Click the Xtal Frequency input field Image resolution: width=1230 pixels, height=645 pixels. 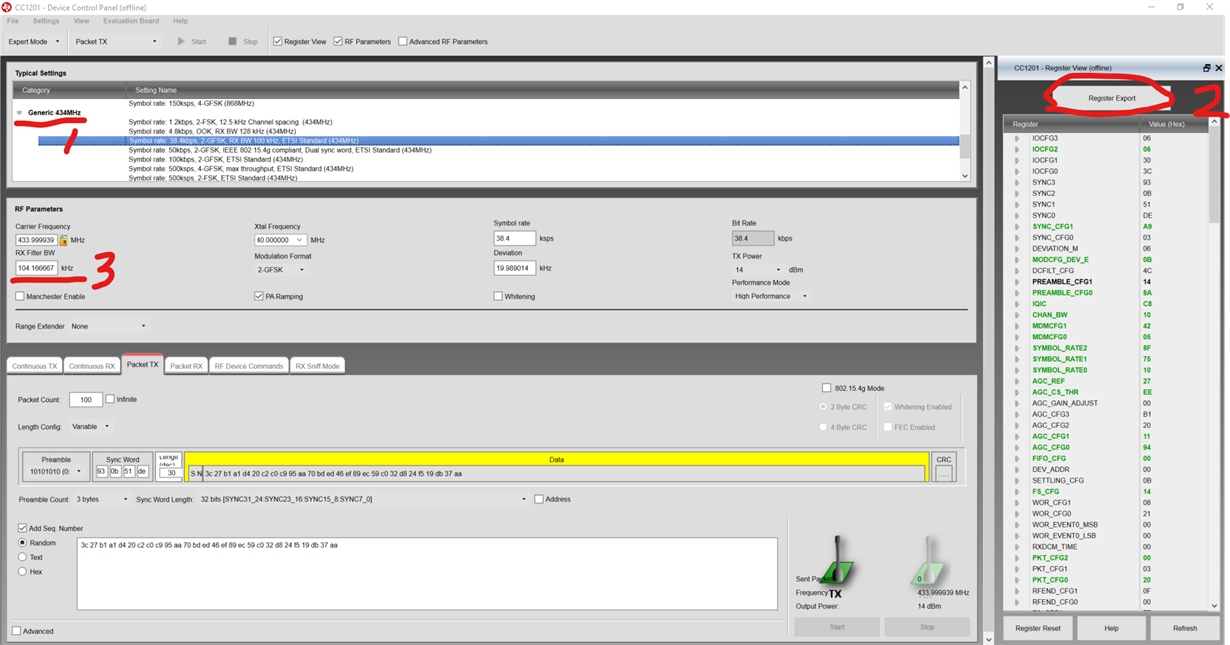tap(279, 240)
